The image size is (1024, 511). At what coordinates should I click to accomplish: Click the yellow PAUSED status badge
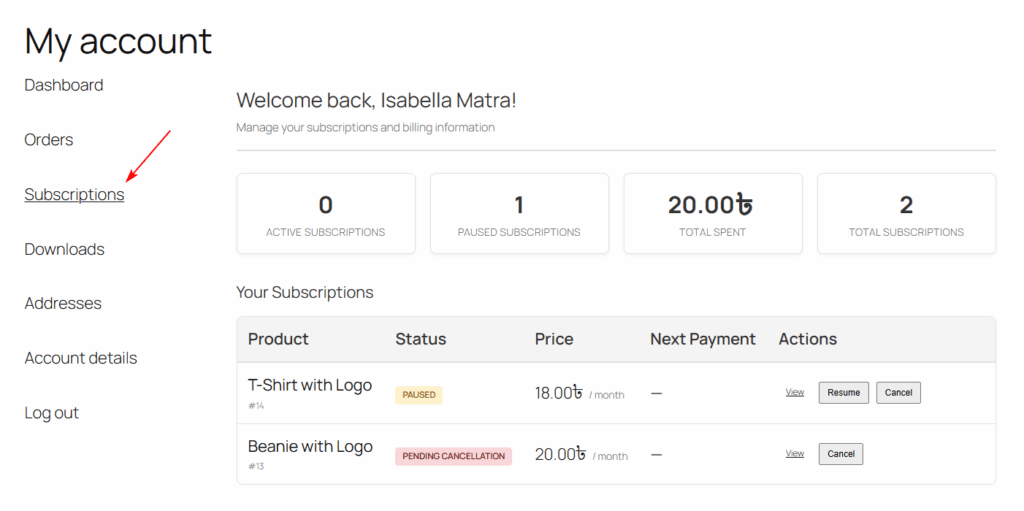[419, 395]
